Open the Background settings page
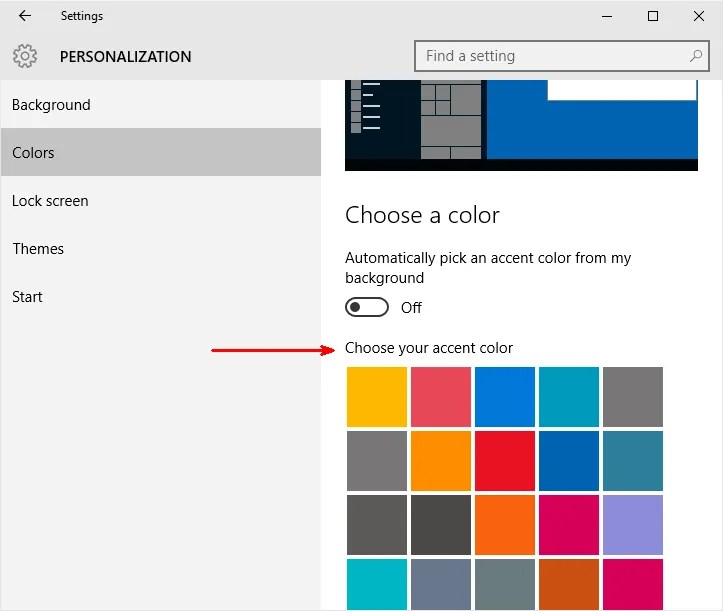The height and width of the screenshot is (611, 723). click(x=160, y=105)
